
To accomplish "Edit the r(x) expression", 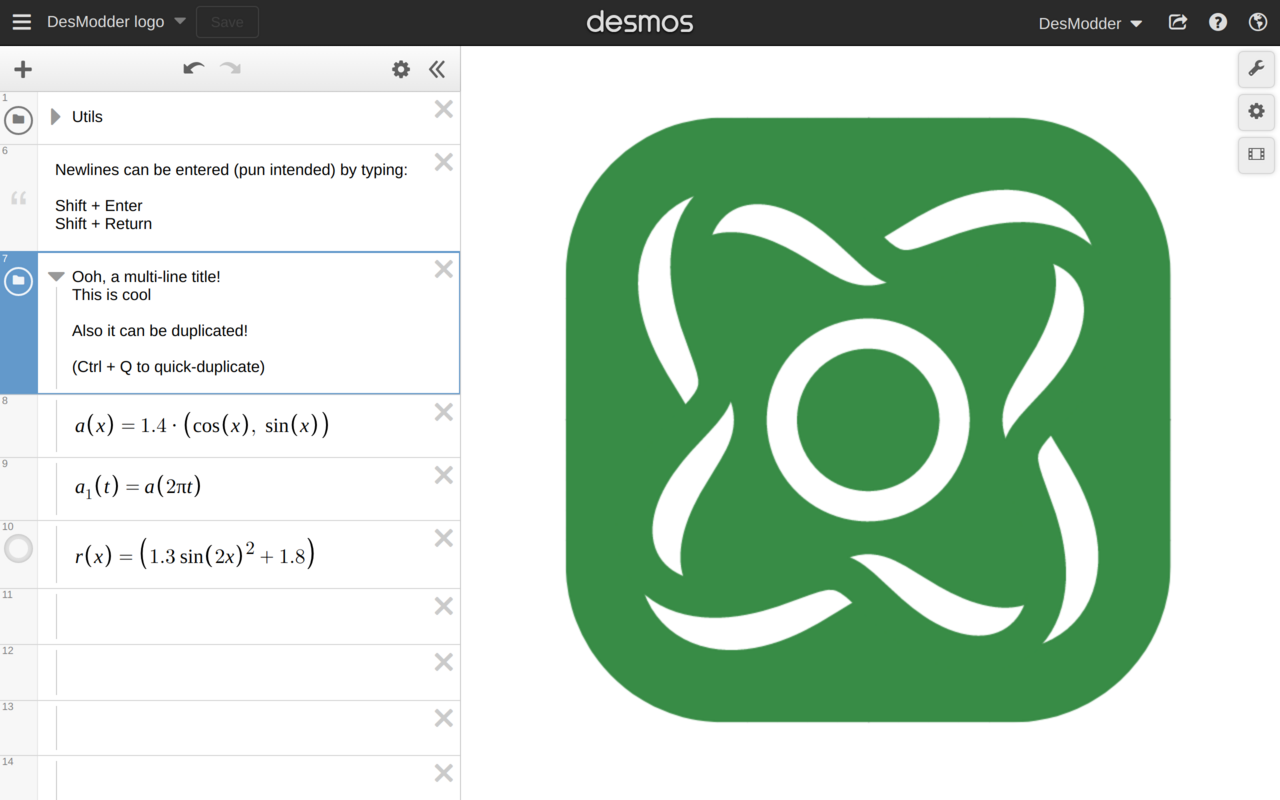I will pyautogui.click(x=195, y=554).
